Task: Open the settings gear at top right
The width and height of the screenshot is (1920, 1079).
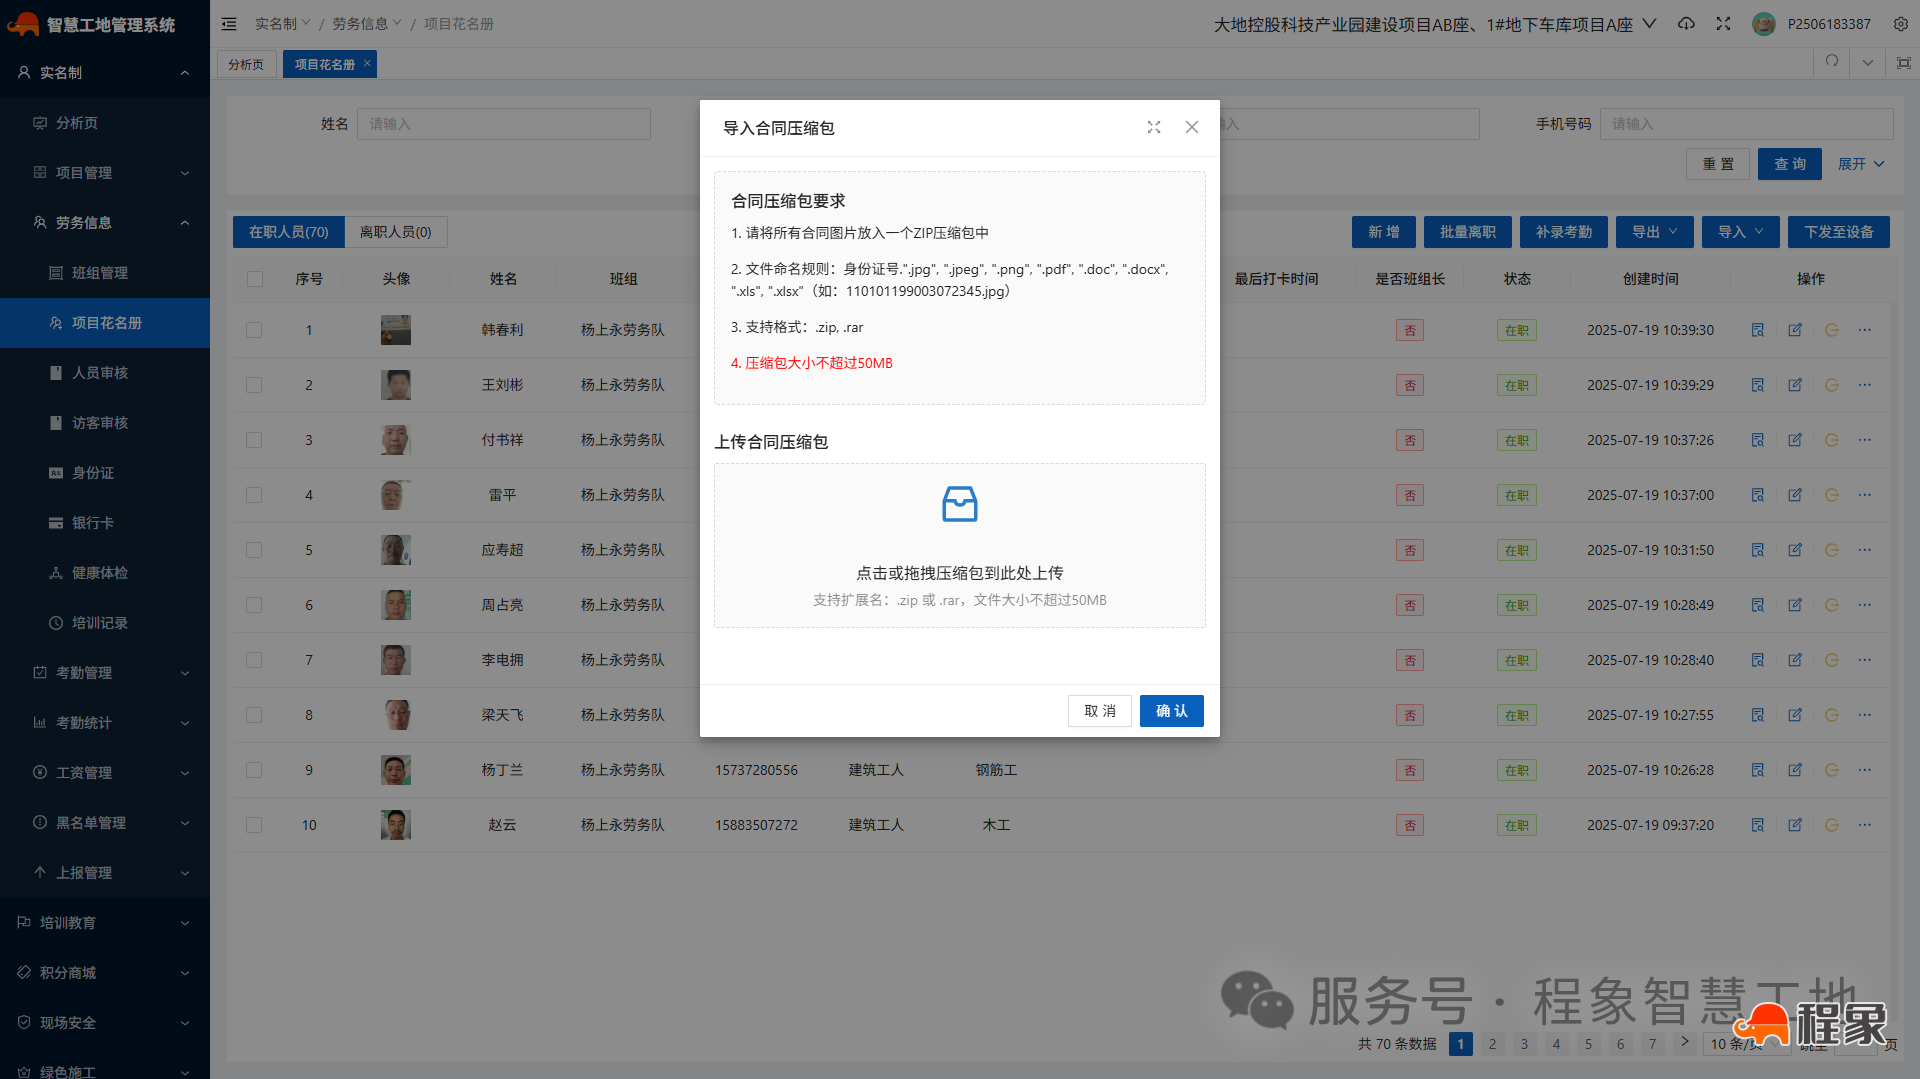Action: [1901, 23]
